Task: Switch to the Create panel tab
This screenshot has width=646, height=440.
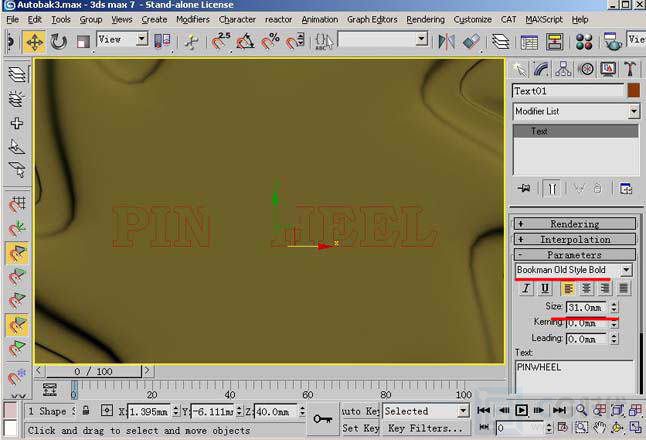Action: [520, 69]
